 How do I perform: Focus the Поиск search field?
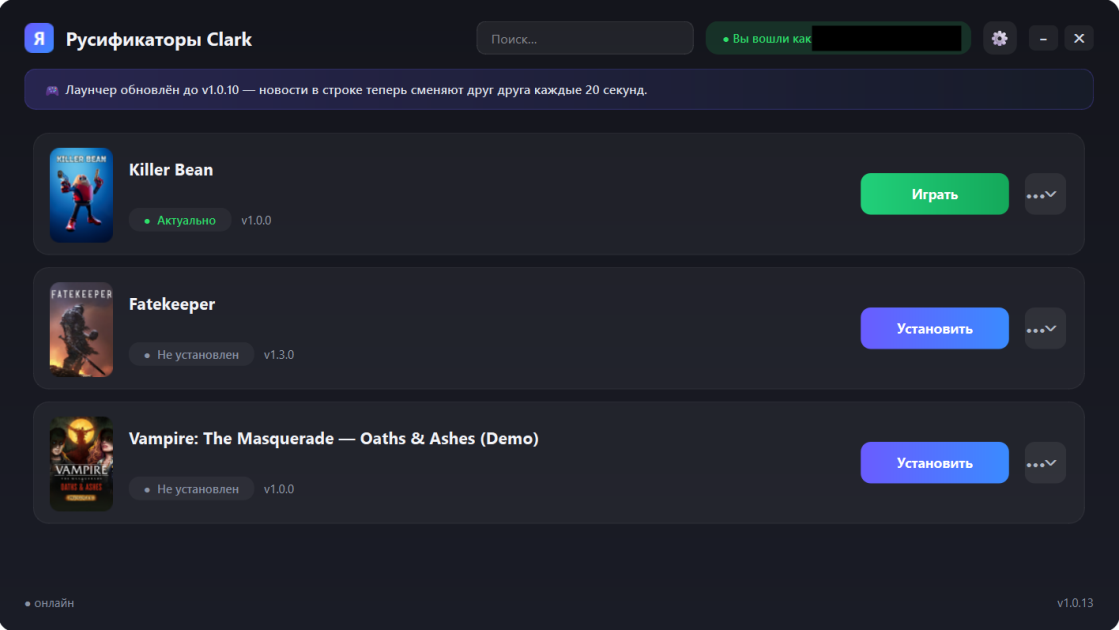click(584, 39)
